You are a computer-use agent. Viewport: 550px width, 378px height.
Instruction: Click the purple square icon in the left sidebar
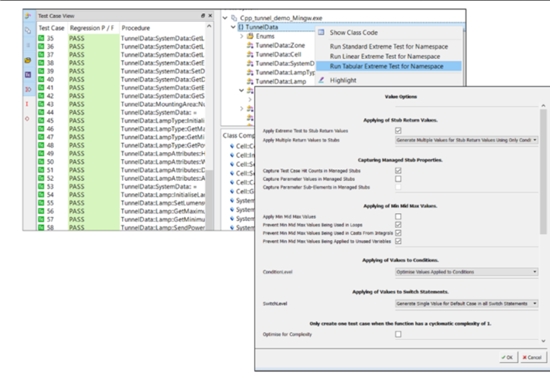(28, 75)
